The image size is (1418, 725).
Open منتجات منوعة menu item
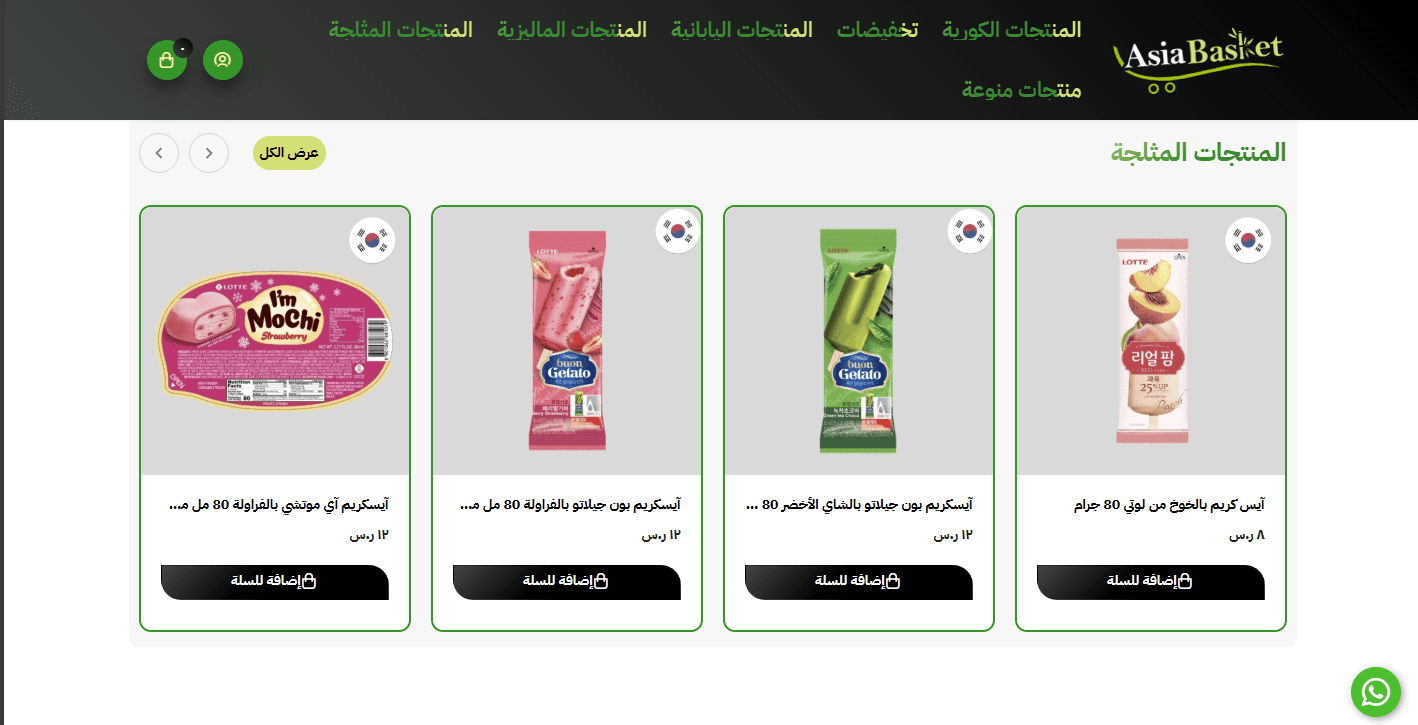(1022, 90)
